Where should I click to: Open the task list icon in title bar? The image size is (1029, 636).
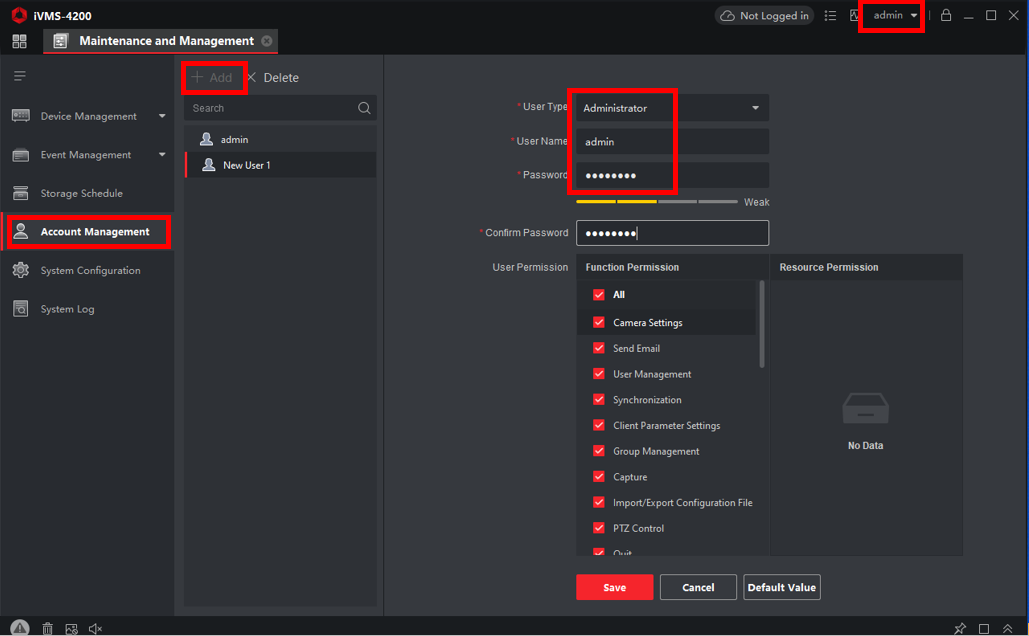(830, 16)
